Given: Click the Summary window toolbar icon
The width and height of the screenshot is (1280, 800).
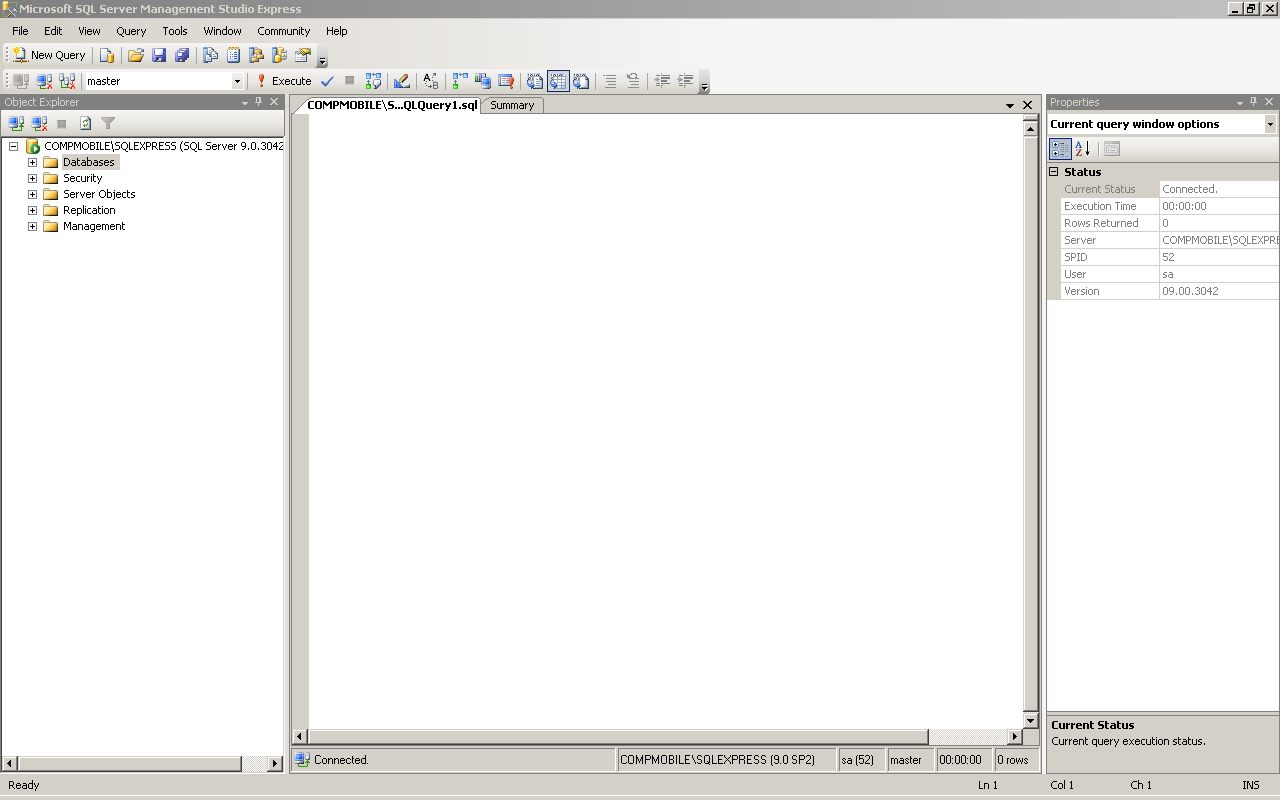Looking at the screenshot, I should coord(234,55).
